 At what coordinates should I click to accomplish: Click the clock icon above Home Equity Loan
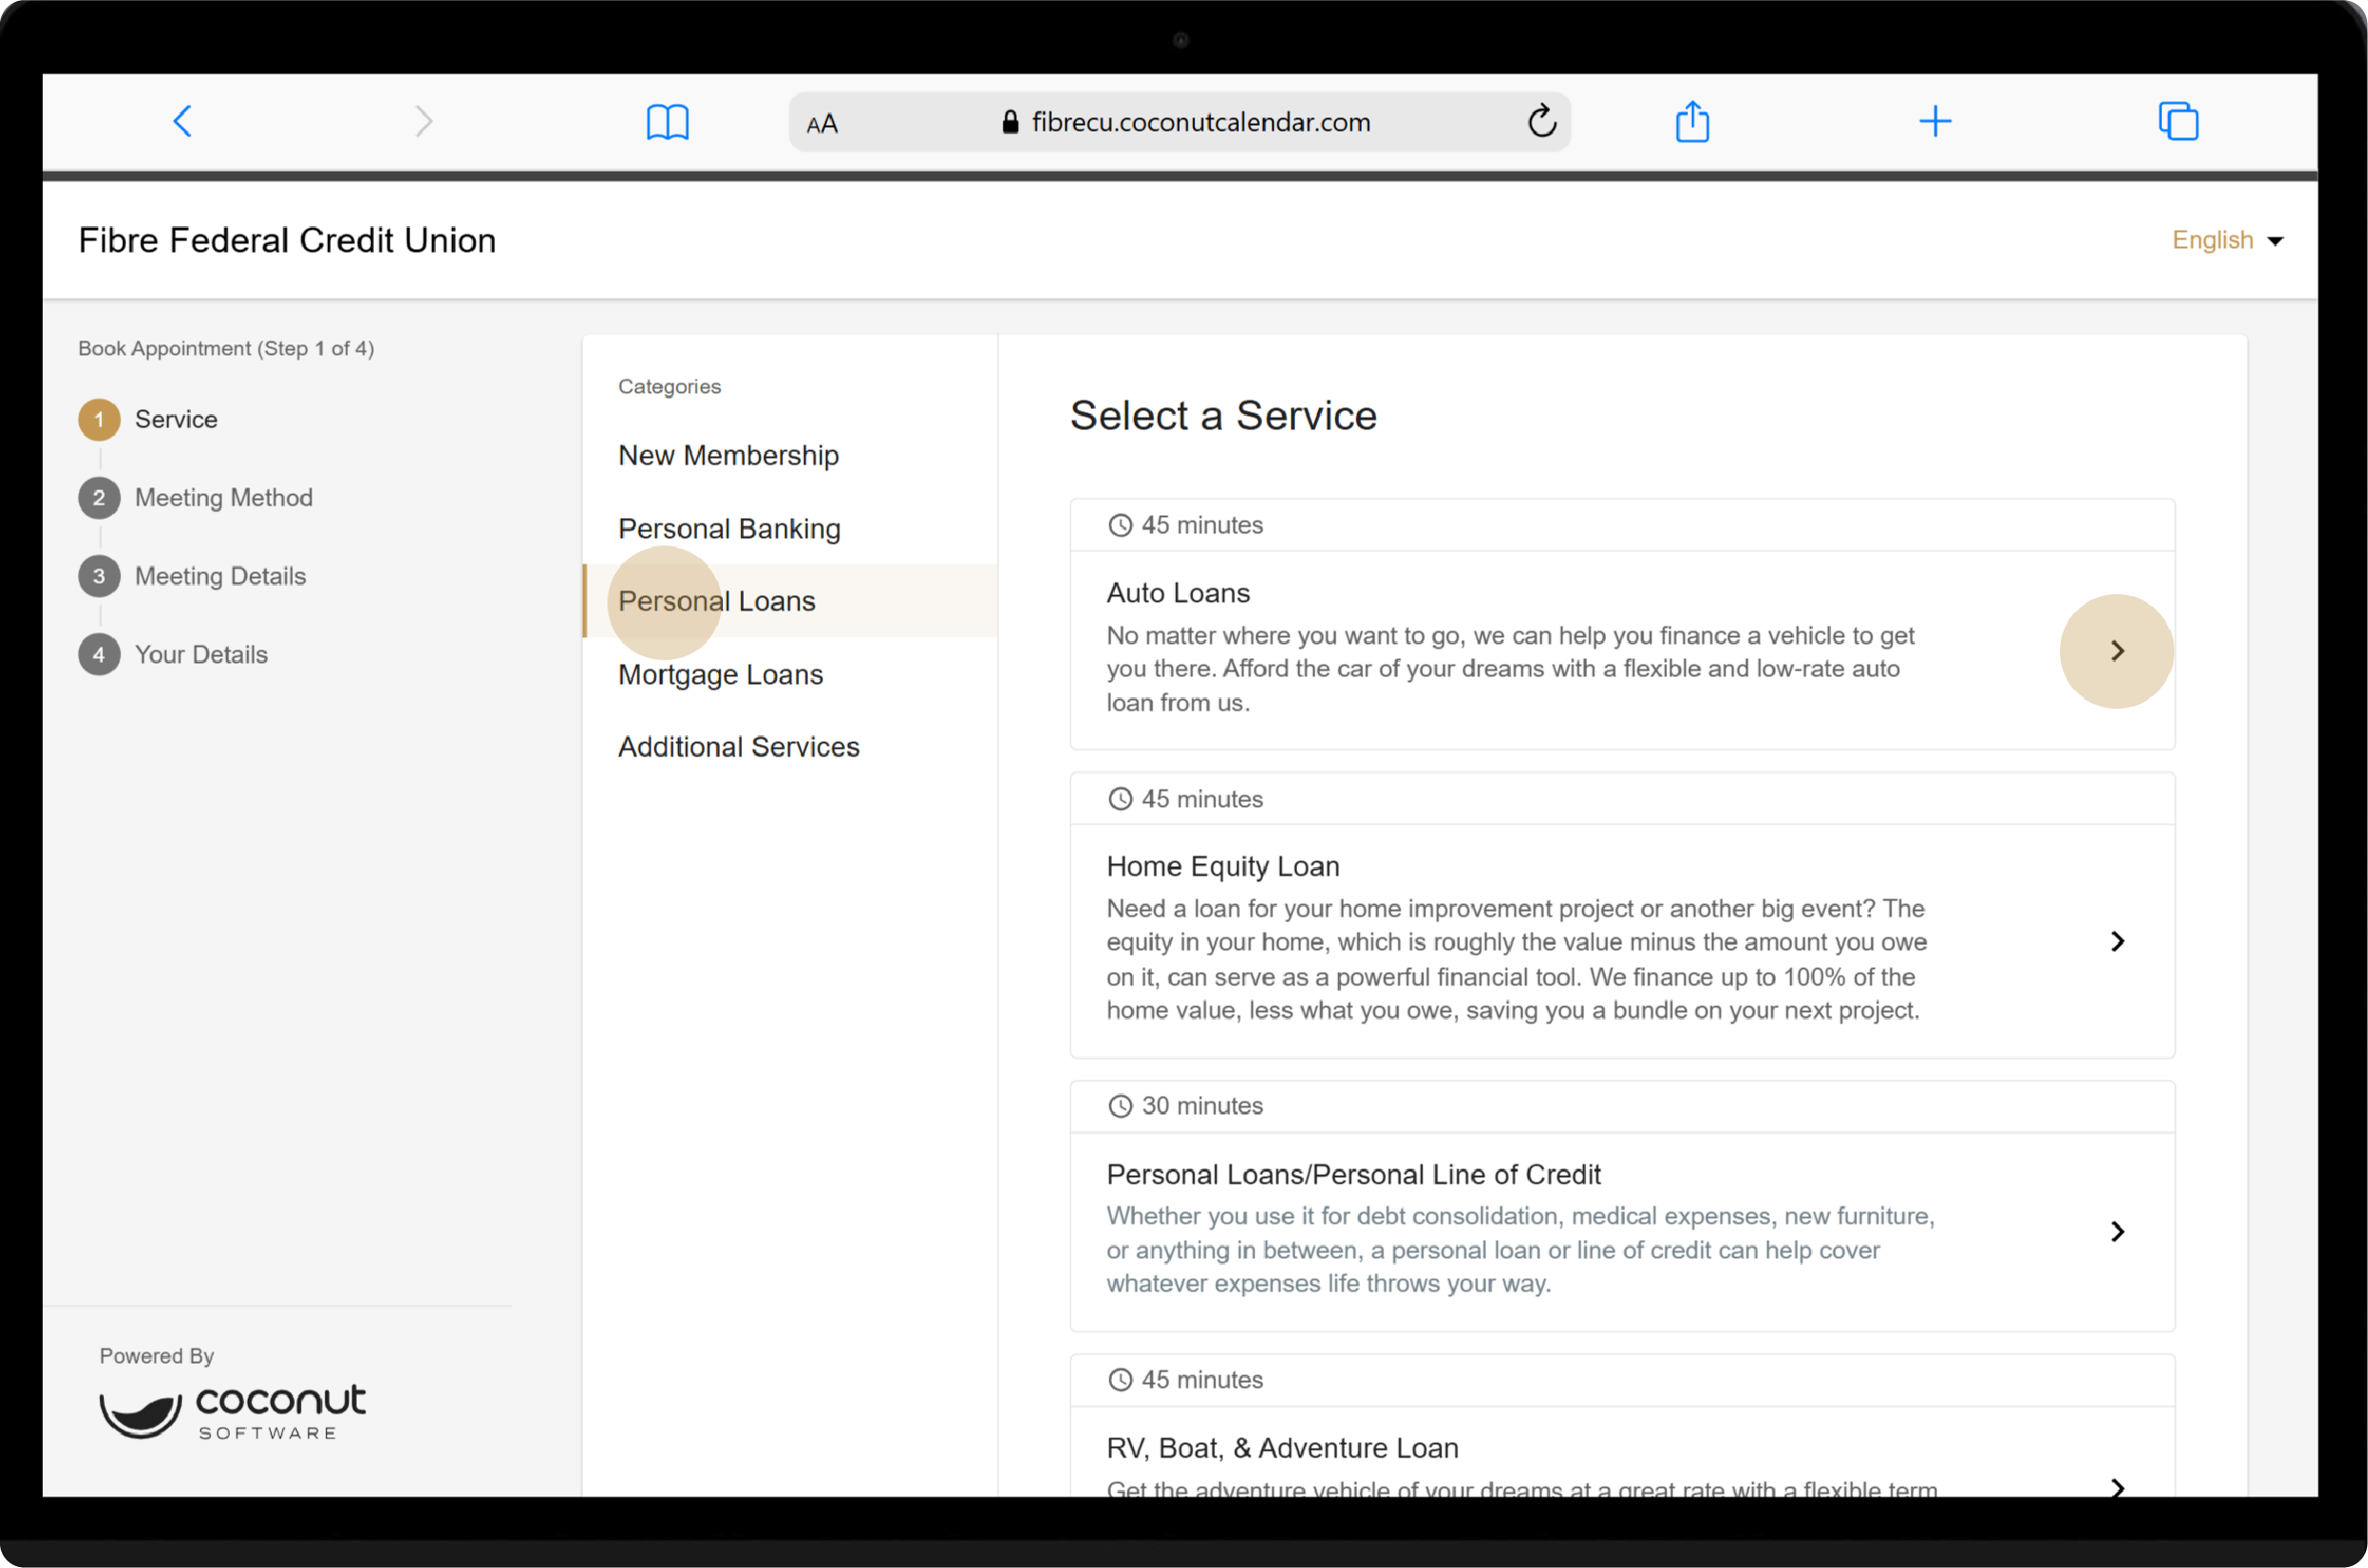(x=1119, y=799)
